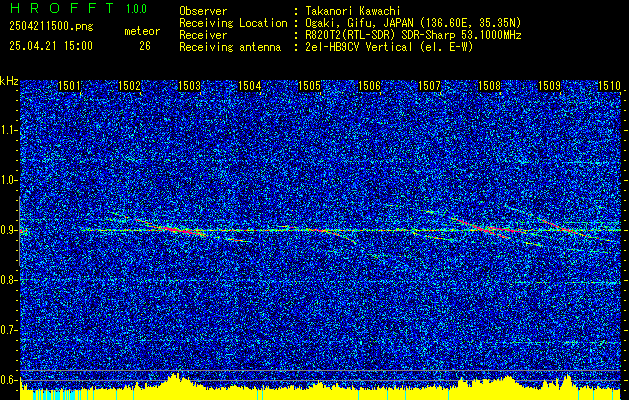Click the HROFFT program title

[x=61, y=8]
